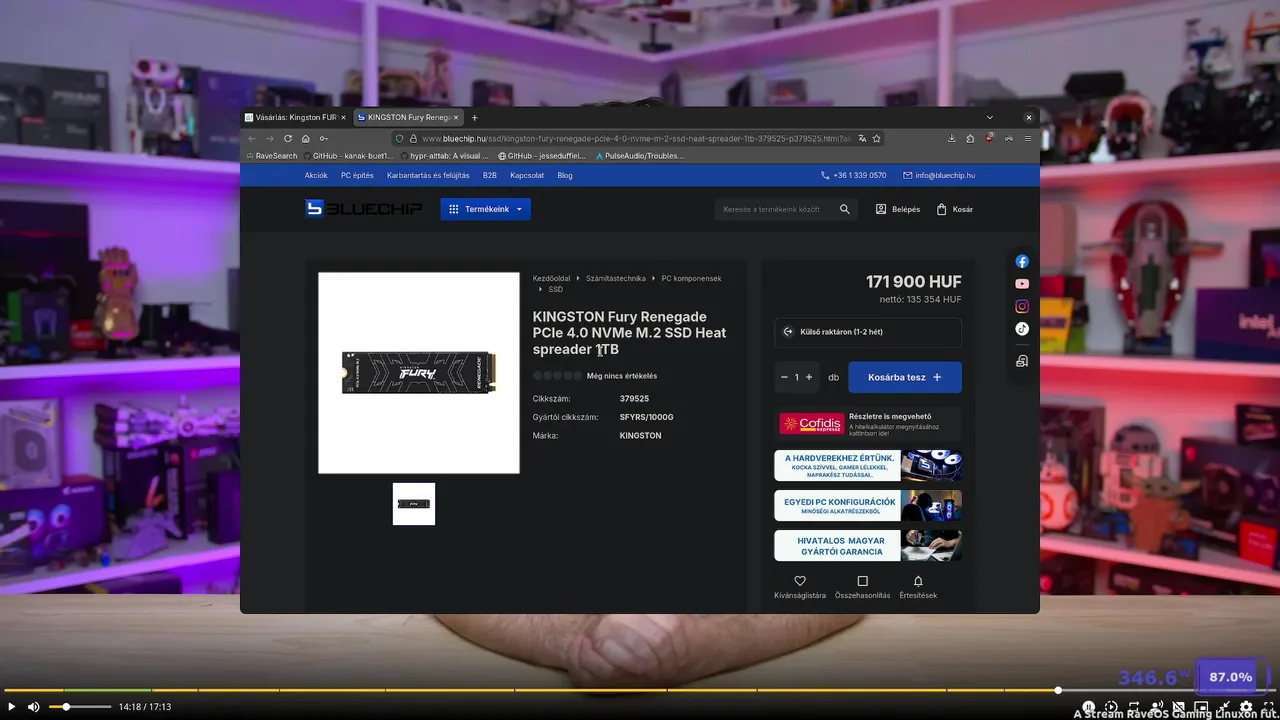
Task: Increase quantity with plus button
Action: pyautogui.click(x=809, y=377)
